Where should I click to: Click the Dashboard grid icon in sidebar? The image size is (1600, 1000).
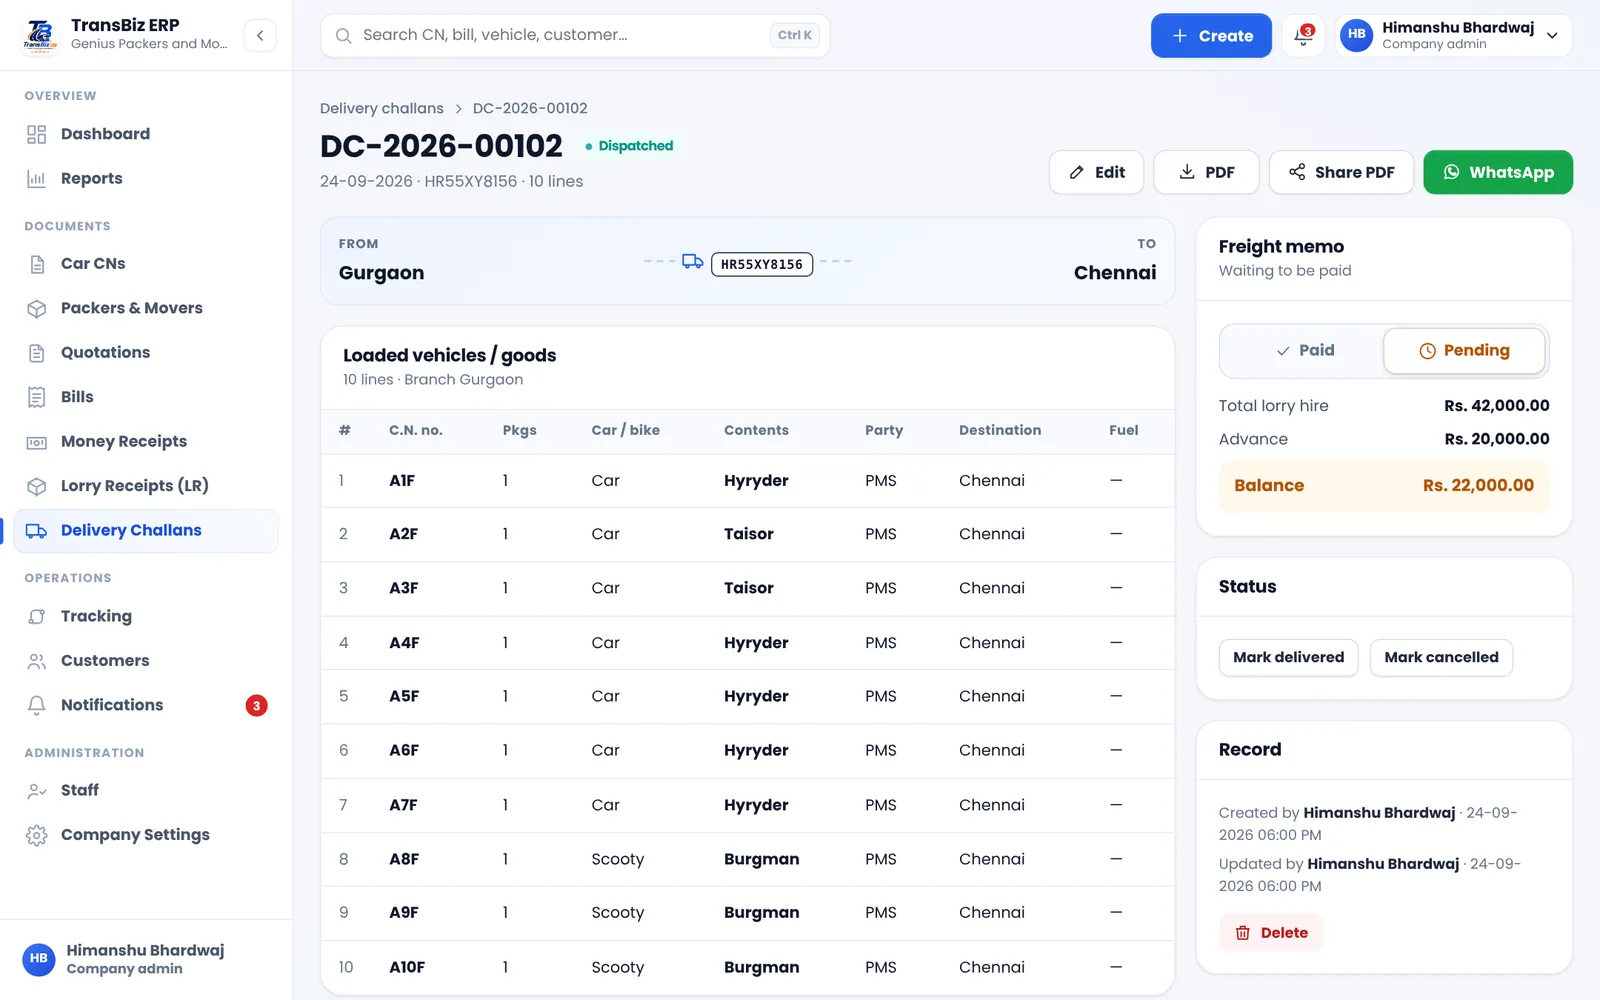click(x=37, y=134)
